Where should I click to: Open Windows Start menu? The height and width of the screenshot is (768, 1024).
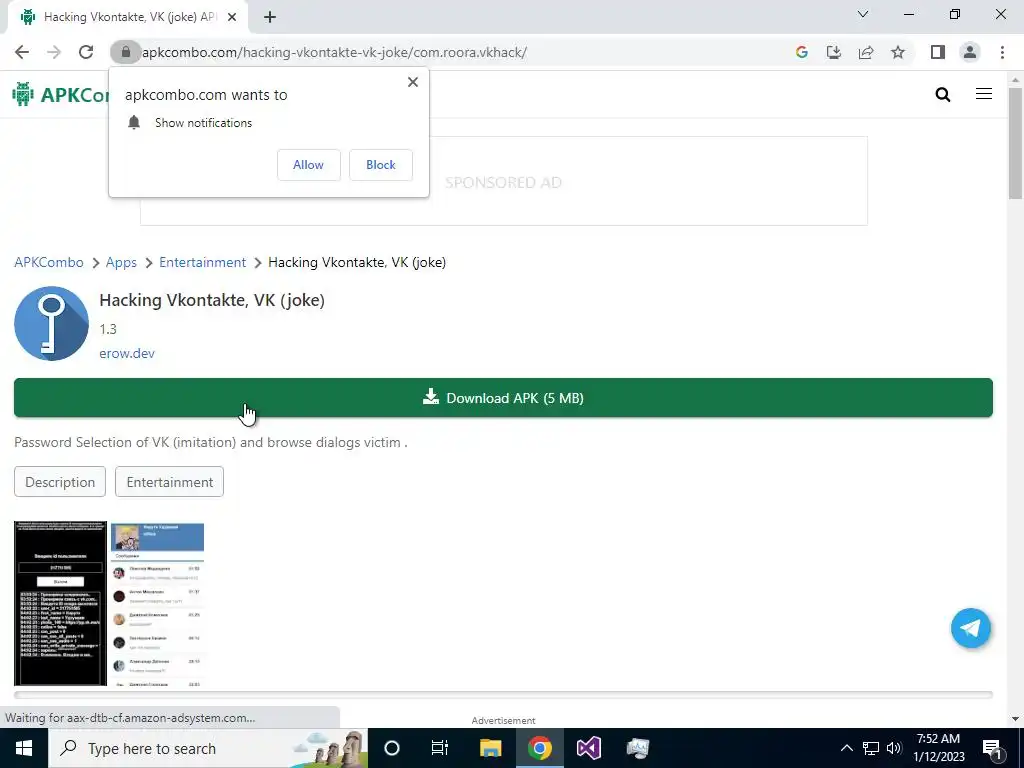click(24, 748)
